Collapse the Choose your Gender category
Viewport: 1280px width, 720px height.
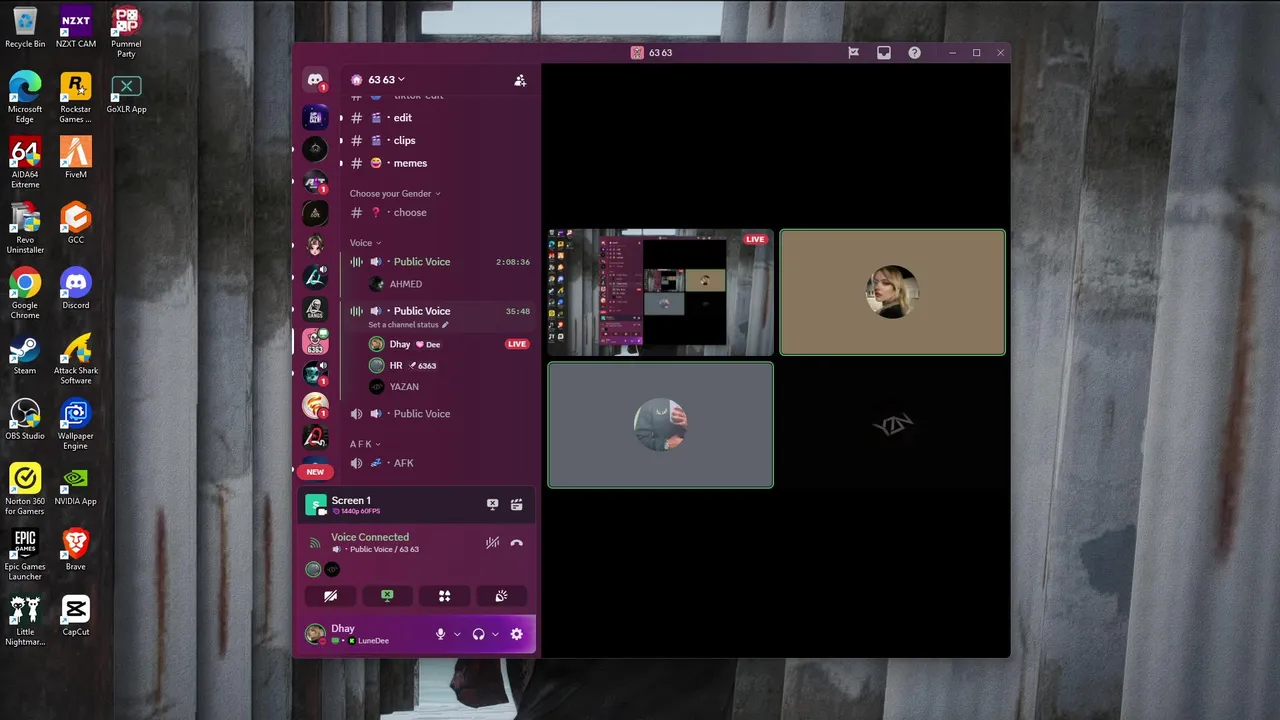395,193
